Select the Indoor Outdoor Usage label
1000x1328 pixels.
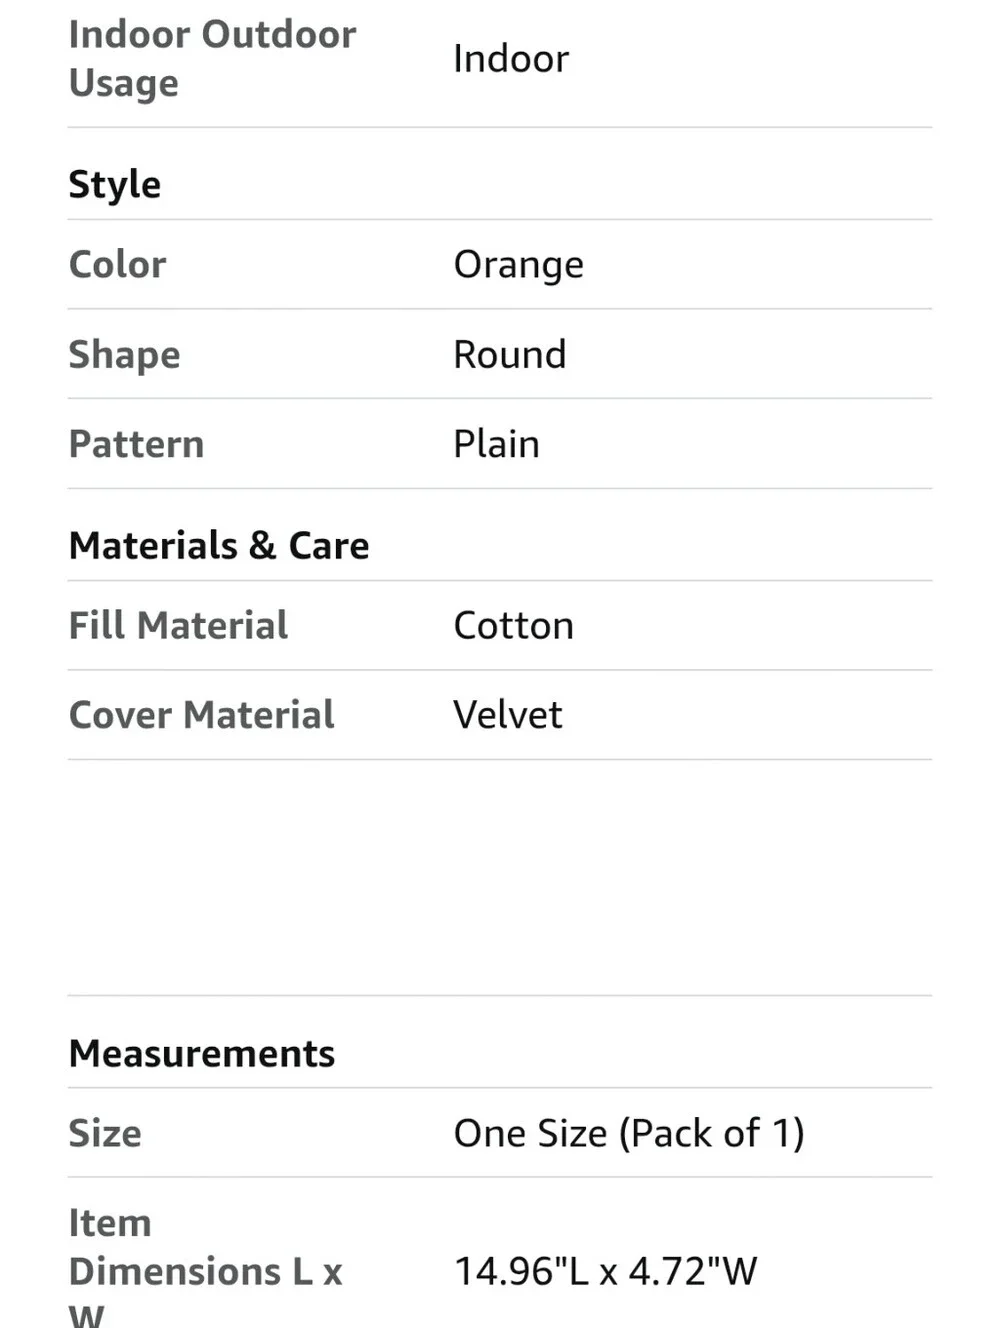pos(212,58)
